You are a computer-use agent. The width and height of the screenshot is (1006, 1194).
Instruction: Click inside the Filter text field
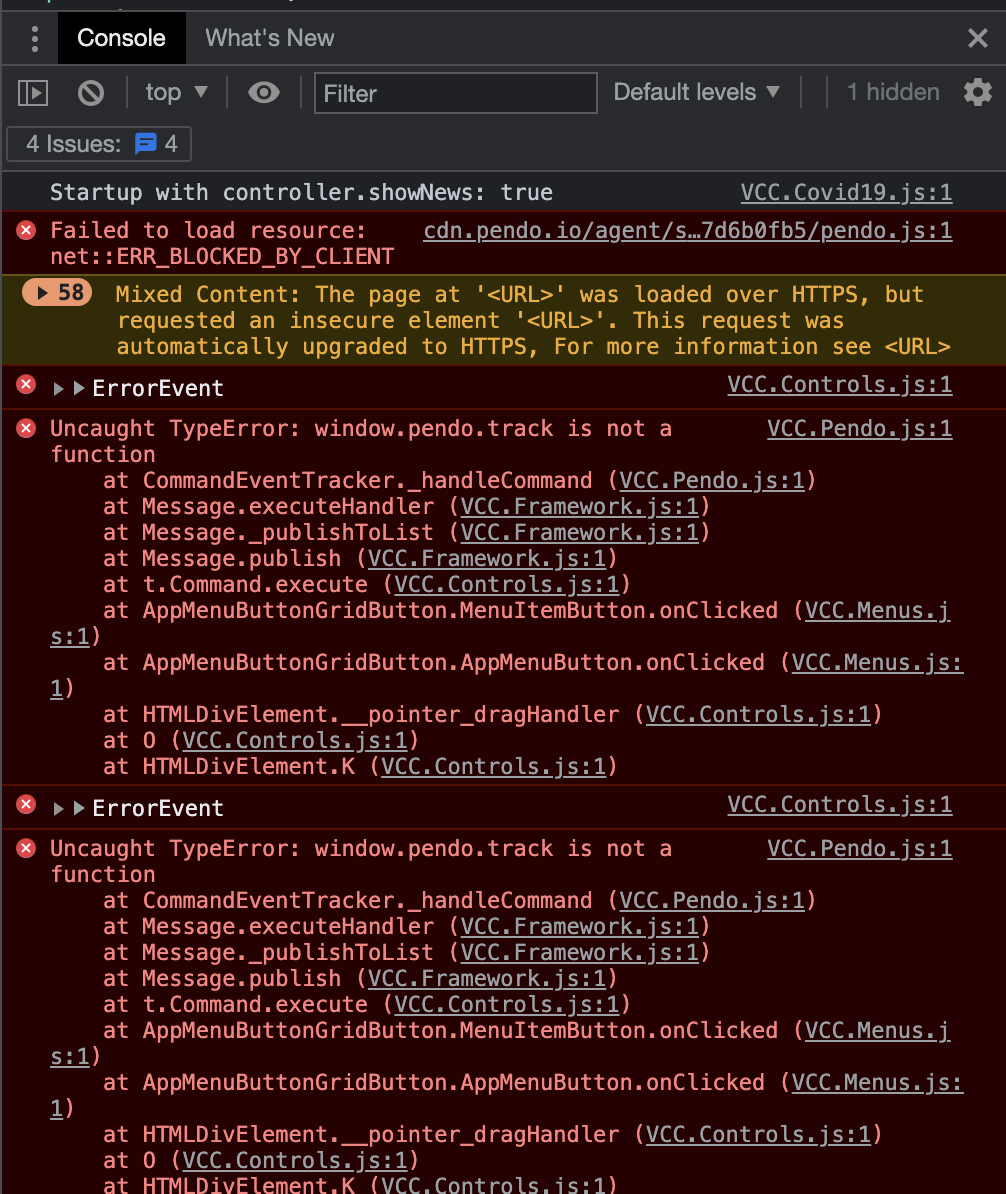coord(455,92)
